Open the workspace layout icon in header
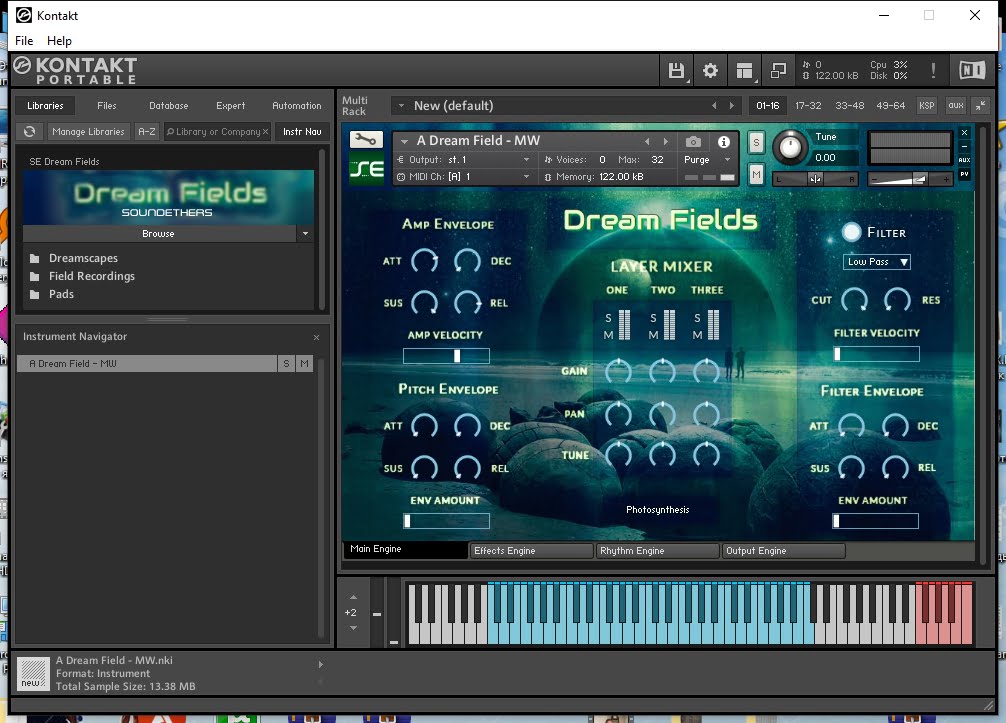This screenshot has height=723, width=1006. click(744, 70)
